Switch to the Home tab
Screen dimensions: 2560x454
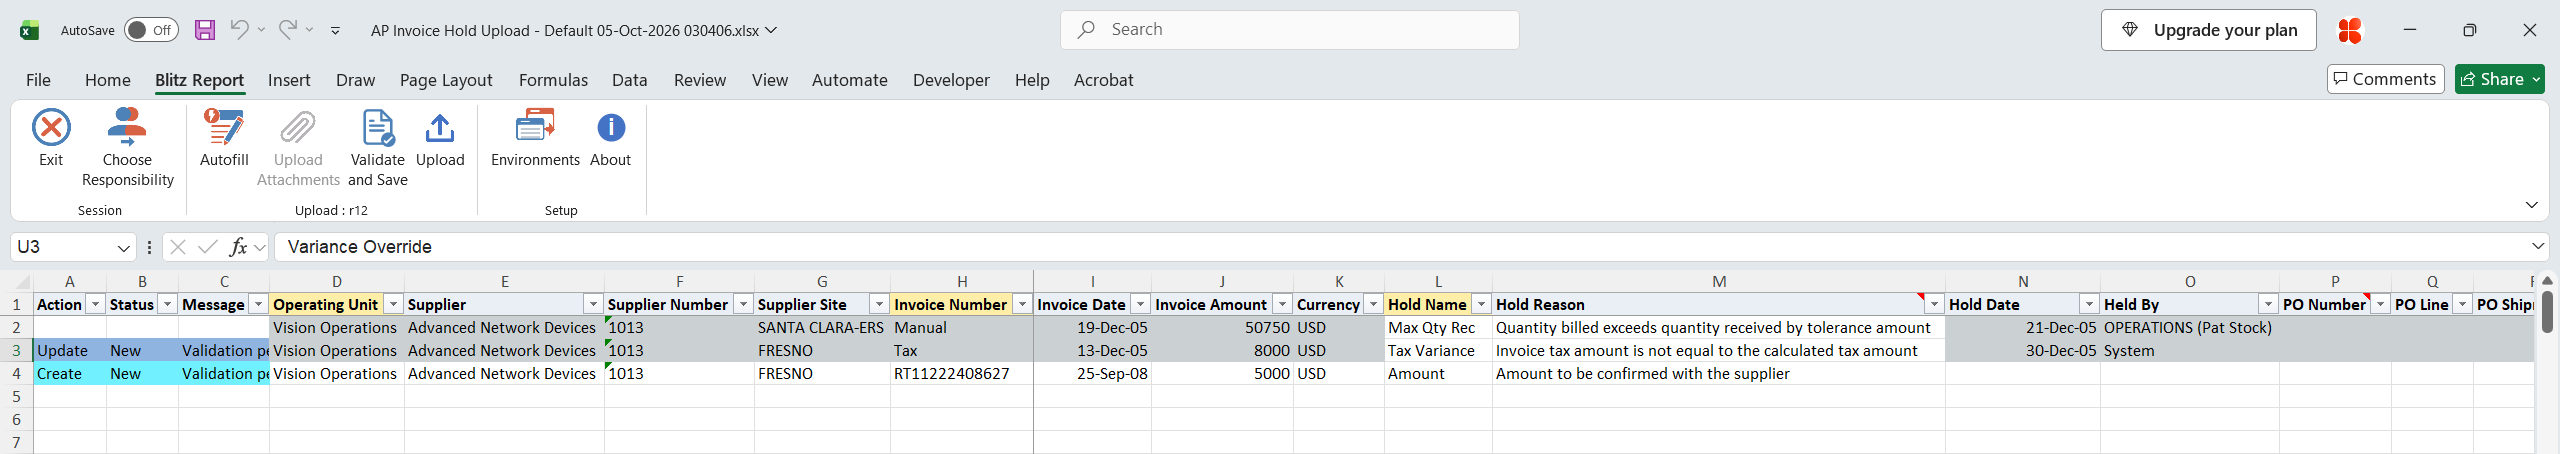coord(108,80)
